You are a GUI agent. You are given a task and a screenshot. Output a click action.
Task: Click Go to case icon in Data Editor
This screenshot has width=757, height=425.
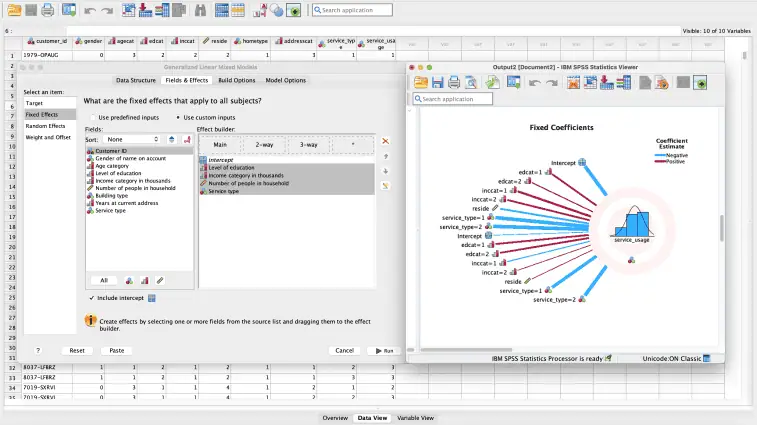tap(128, 10)
